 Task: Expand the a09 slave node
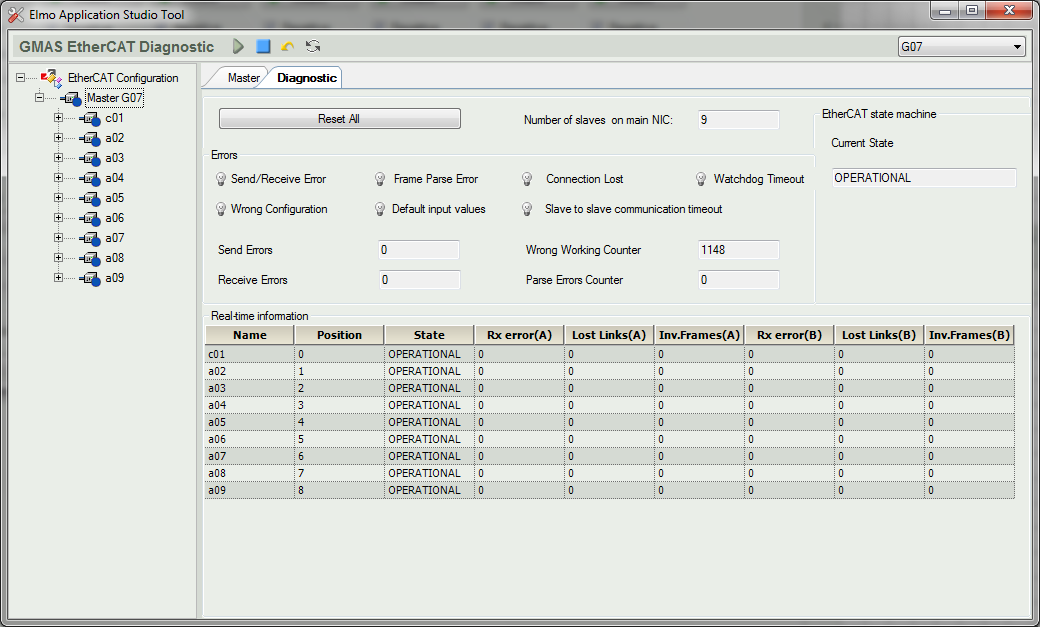(58, 277)
